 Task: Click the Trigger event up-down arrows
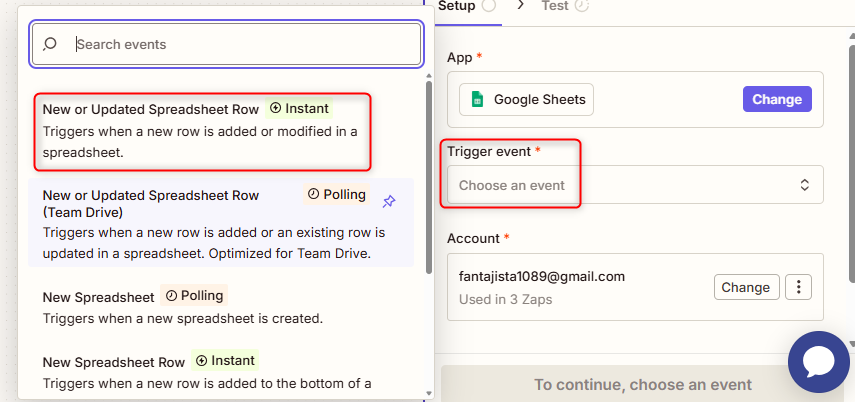tap(804, 185)
